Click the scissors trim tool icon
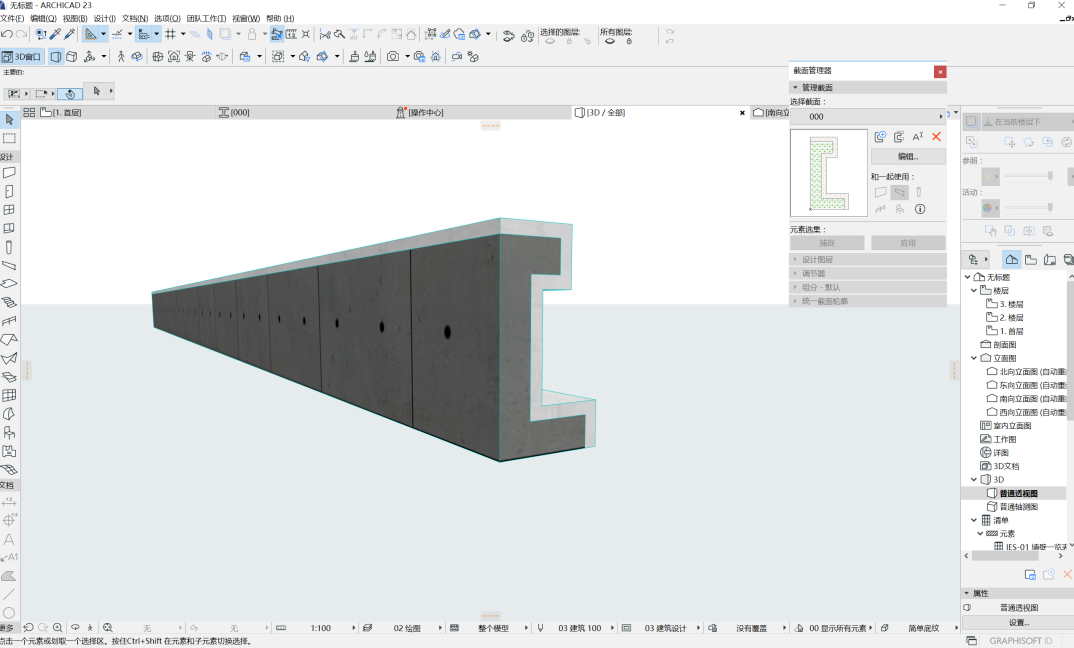 pos(325,34)
